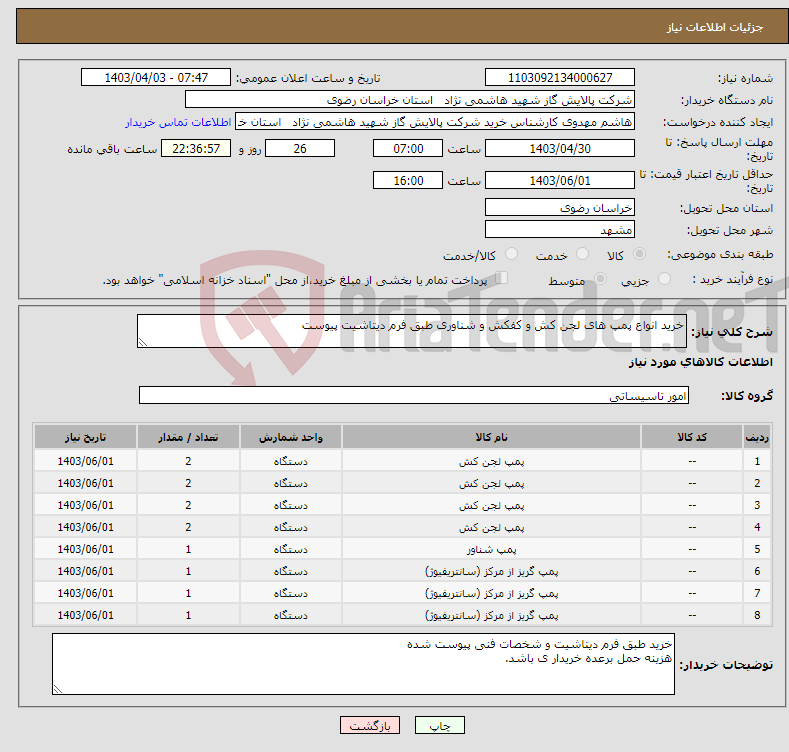
Task: Click the announcement date field 1403/04/03 - 07:47
Action: pos(156,78)
